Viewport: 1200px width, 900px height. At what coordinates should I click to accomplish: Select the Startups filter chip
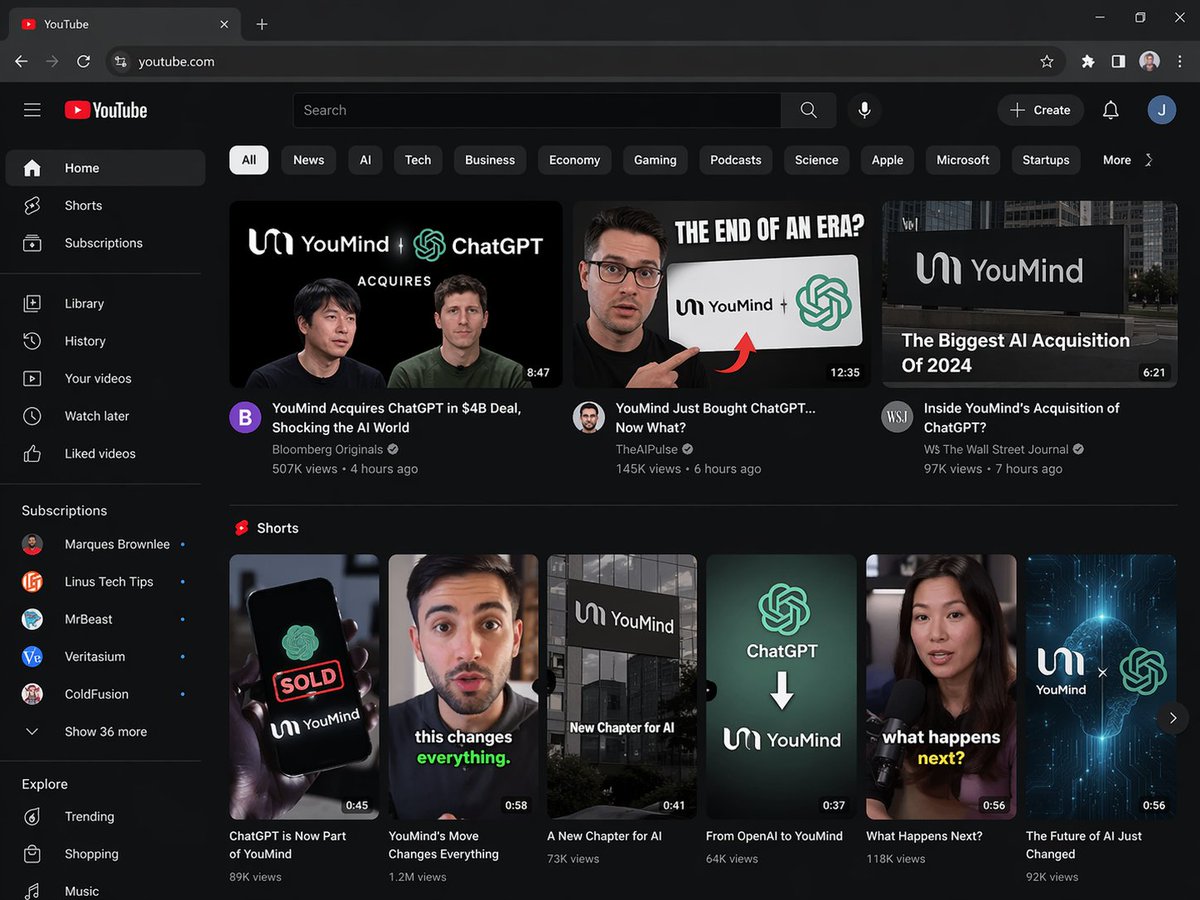coord(1046,160)
